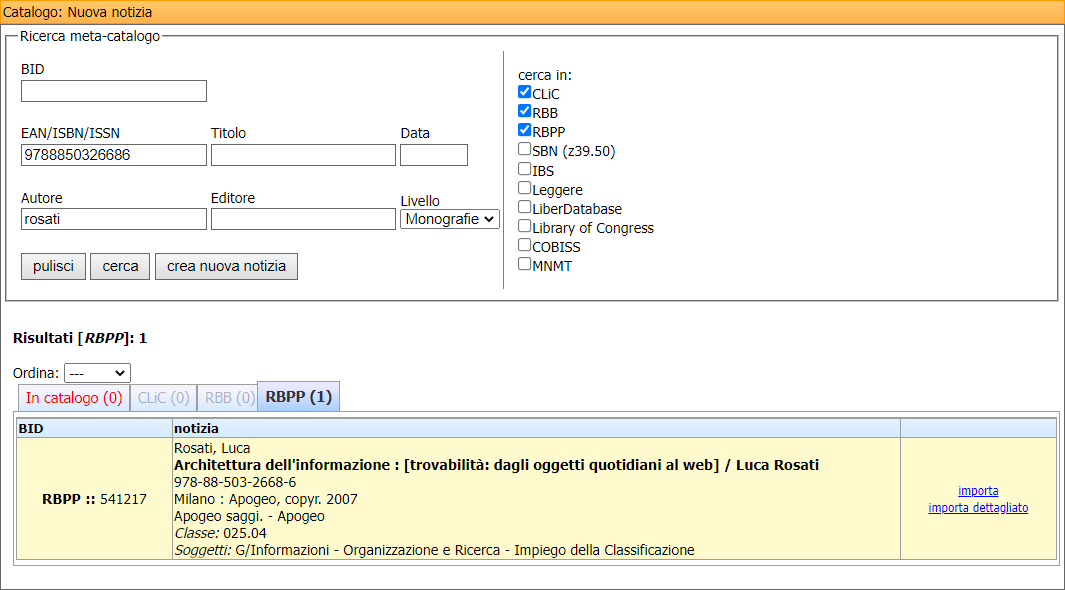Click the cerca search button

click(x=120, y=266)
